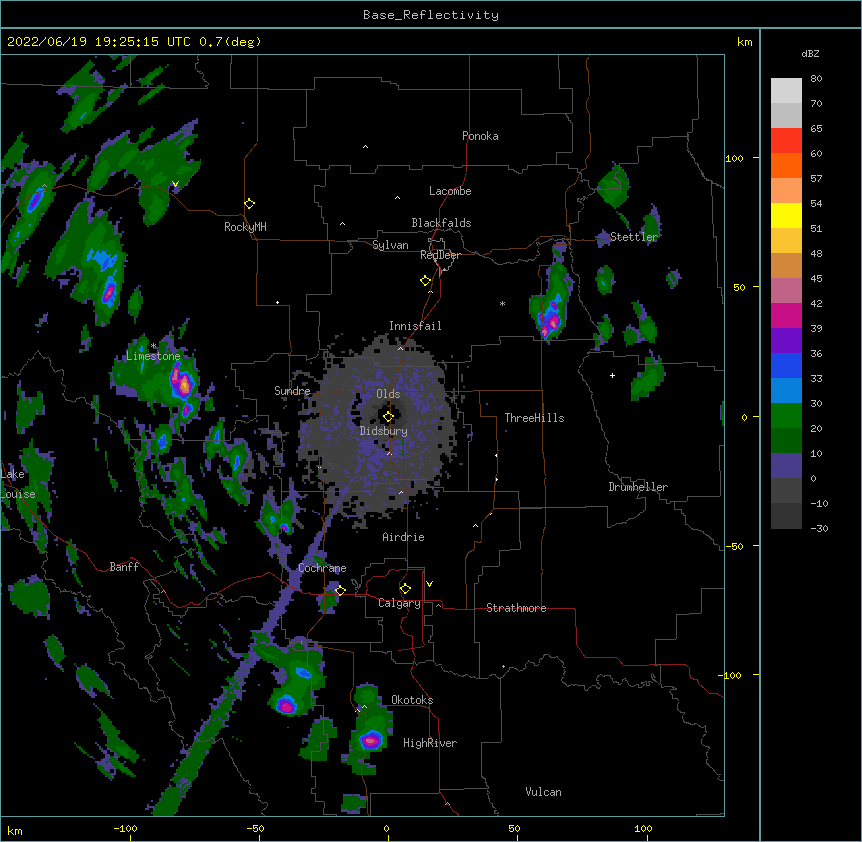Viewport: 862px width, 842px height.
Task: Click the Limestone label
Action: point(153,356)
